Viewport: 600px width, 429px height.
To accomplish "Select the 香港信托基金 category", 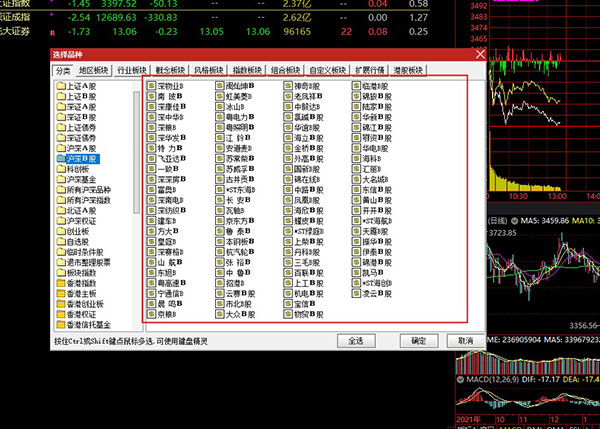I will pyautogui.click(x=88, y=325).
